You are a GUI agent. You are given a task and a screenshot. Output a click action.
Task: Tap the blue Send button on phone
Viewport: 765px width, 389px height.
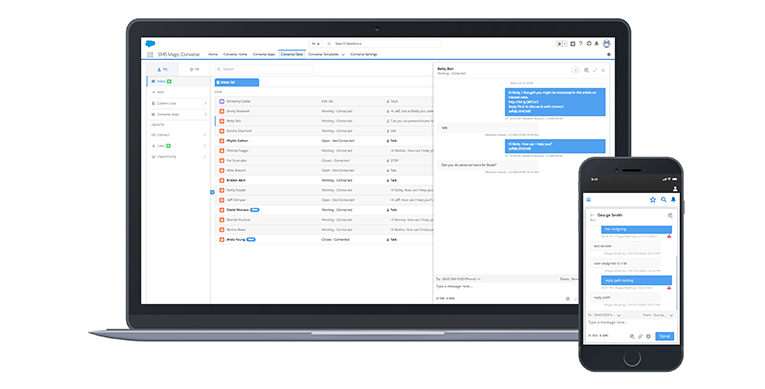coord(664,336)
